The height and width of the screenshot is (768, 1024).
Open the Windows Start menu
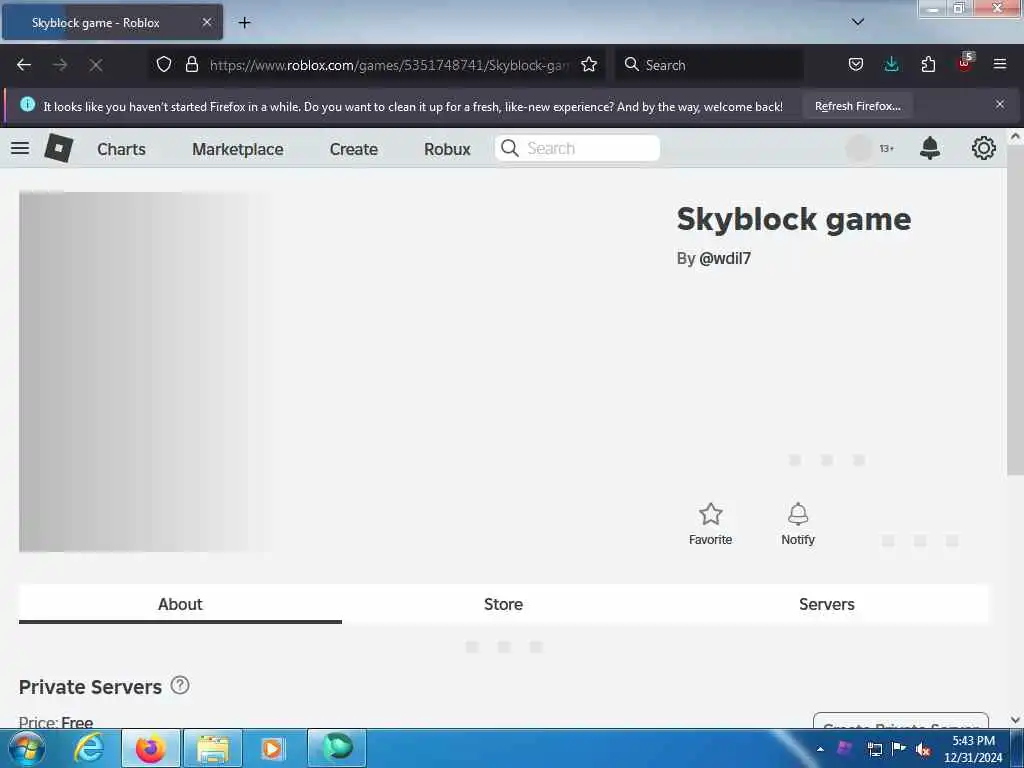[x=26, y=748]
